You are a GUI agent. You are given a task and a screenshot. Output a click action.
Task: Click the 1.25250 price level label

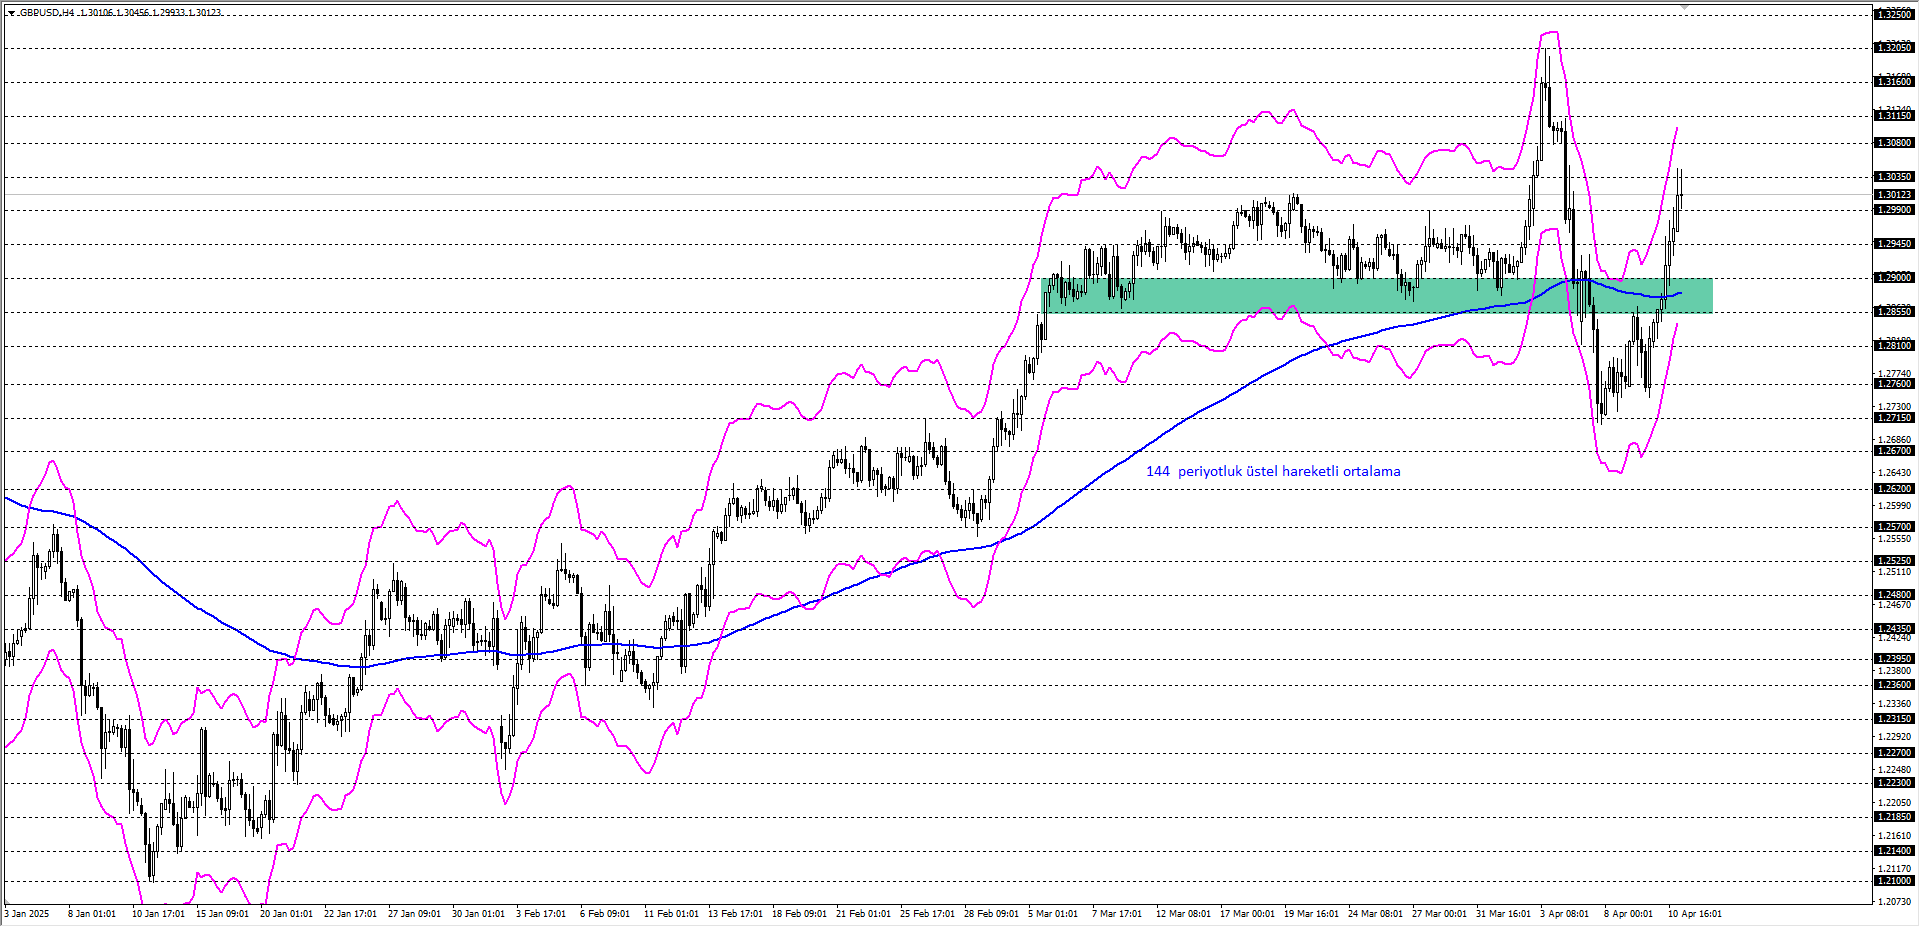1894,561
